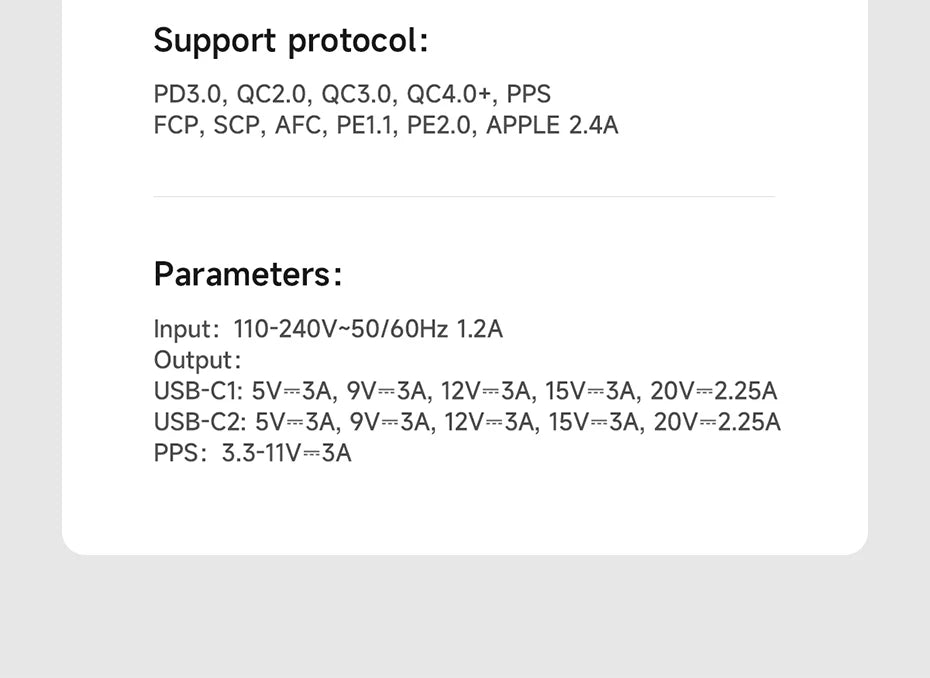This screenshot has height=678, width=930.
Task: Click the "Input:" label
Action: (x=186, y=329)
